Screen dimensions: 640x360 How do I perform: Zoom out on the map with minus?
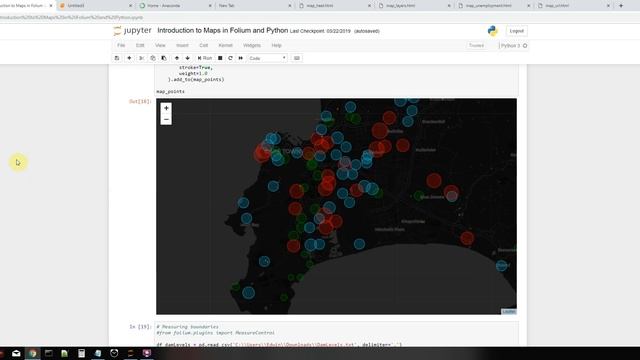[x=166, y=119]
